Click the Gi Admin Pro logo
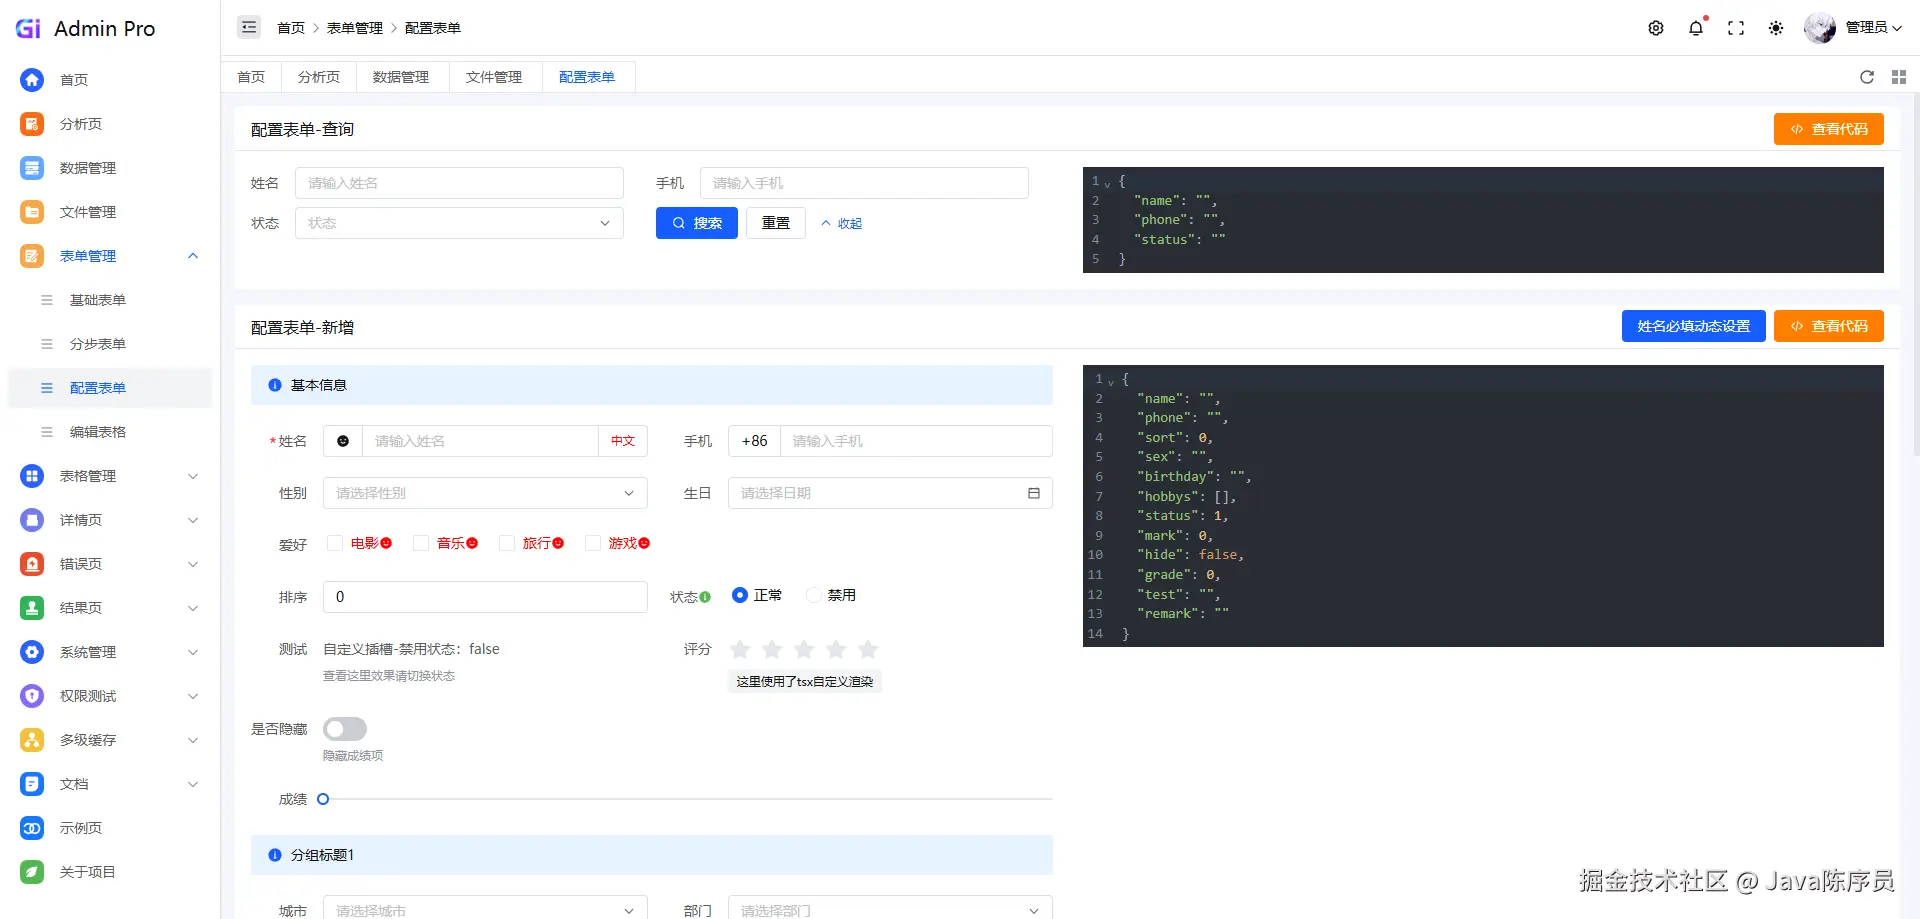1920x919 pixels. [86, 29]
